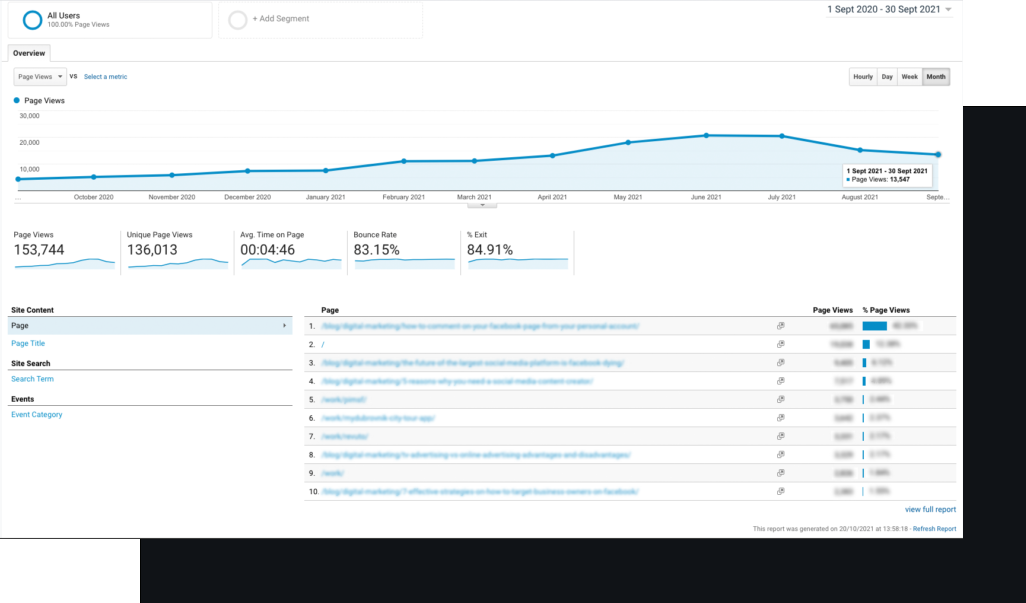
Task: Open external link icon for row 7
Action: coord(781,436)
